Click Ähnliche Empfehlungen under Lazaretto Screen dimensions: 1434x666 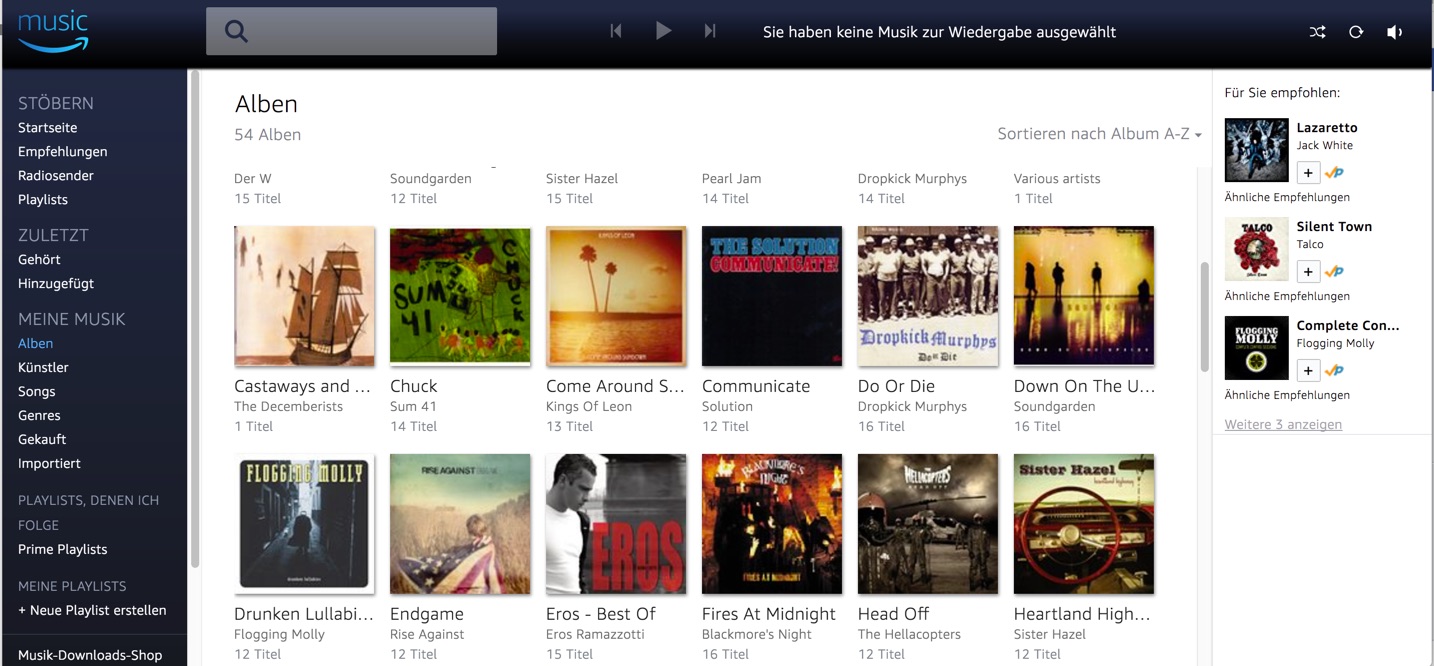(x=1287, y=198)
